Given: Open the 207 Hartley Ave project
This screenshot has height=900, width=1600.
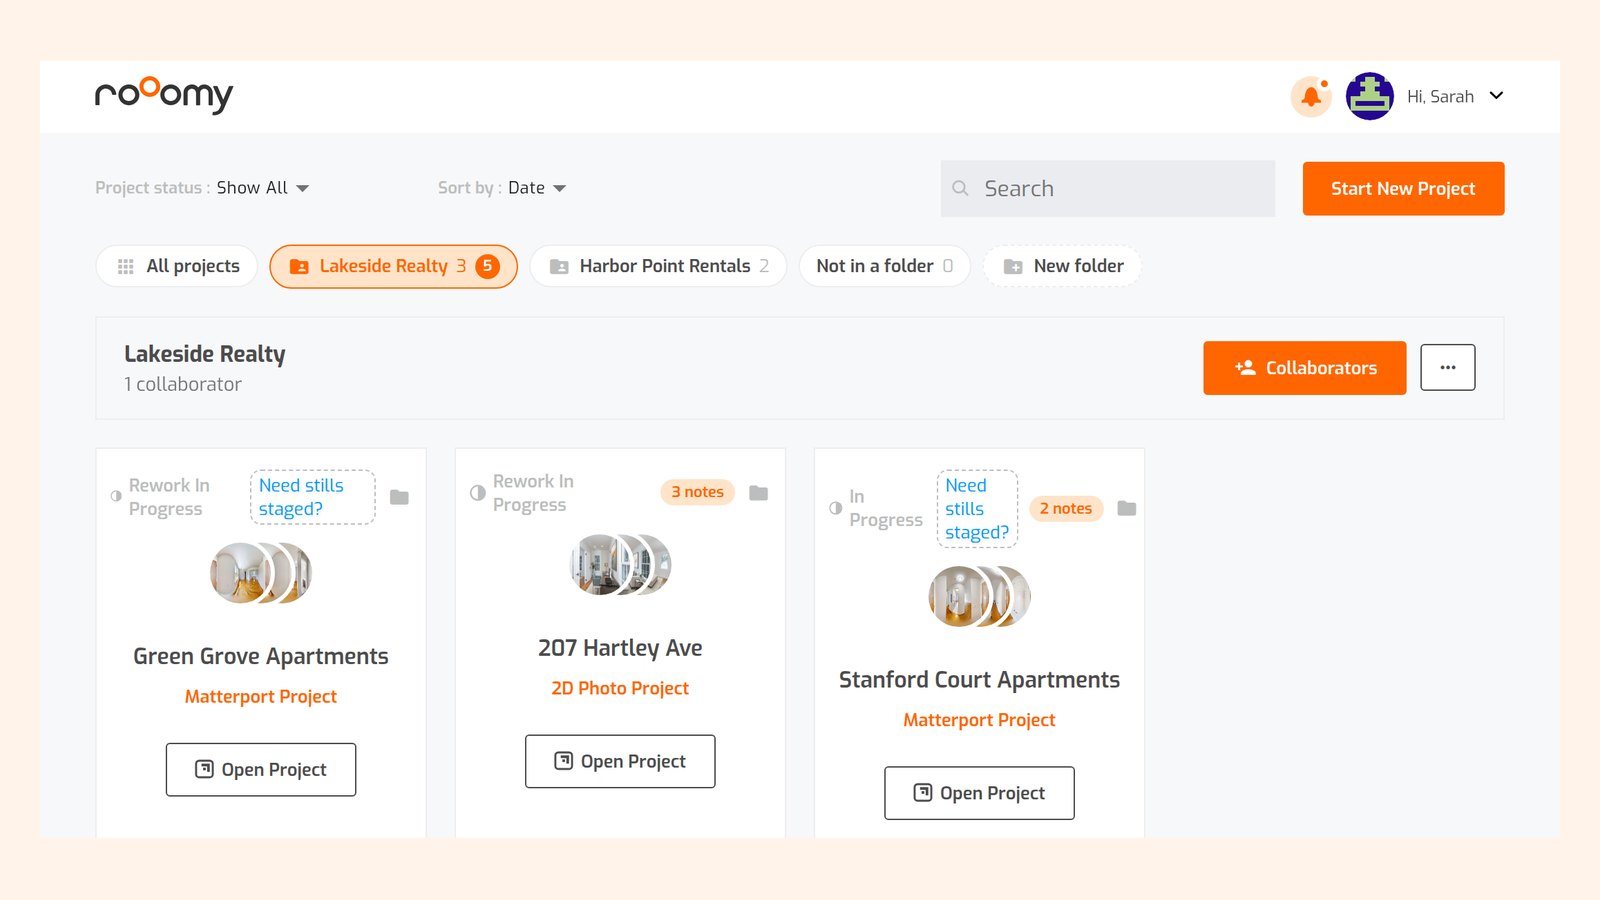Looking at the screenshot, I should pos(620,762).
